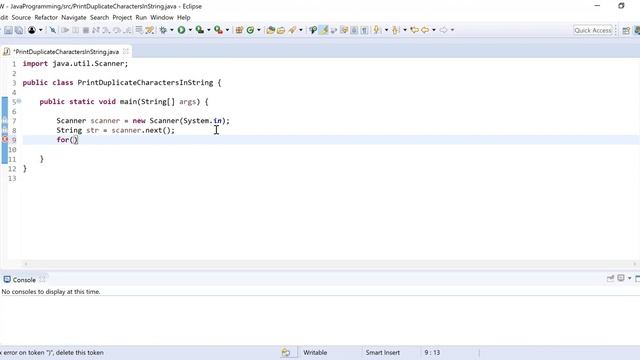Click horizontal scrollbar left arrow in editor
The width and height of the screenshot is (640, 360).
[26, 264]
